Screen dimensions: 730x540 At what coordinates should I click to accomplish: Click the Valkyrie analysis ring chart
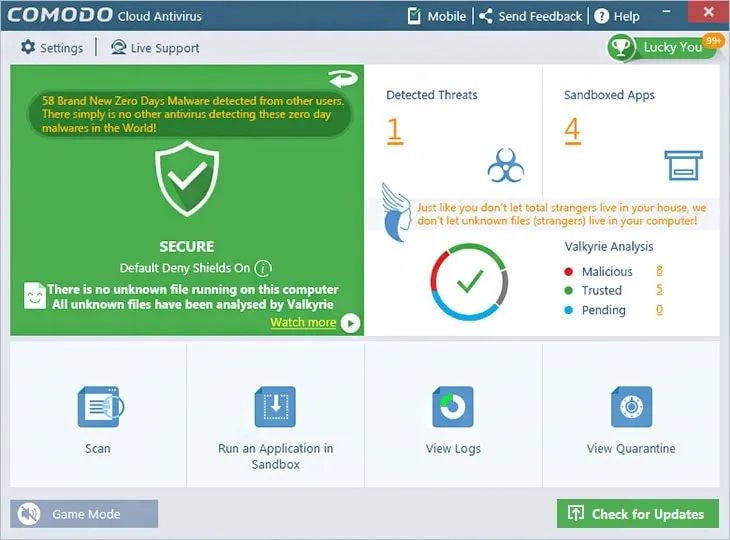tap(469, 282)
